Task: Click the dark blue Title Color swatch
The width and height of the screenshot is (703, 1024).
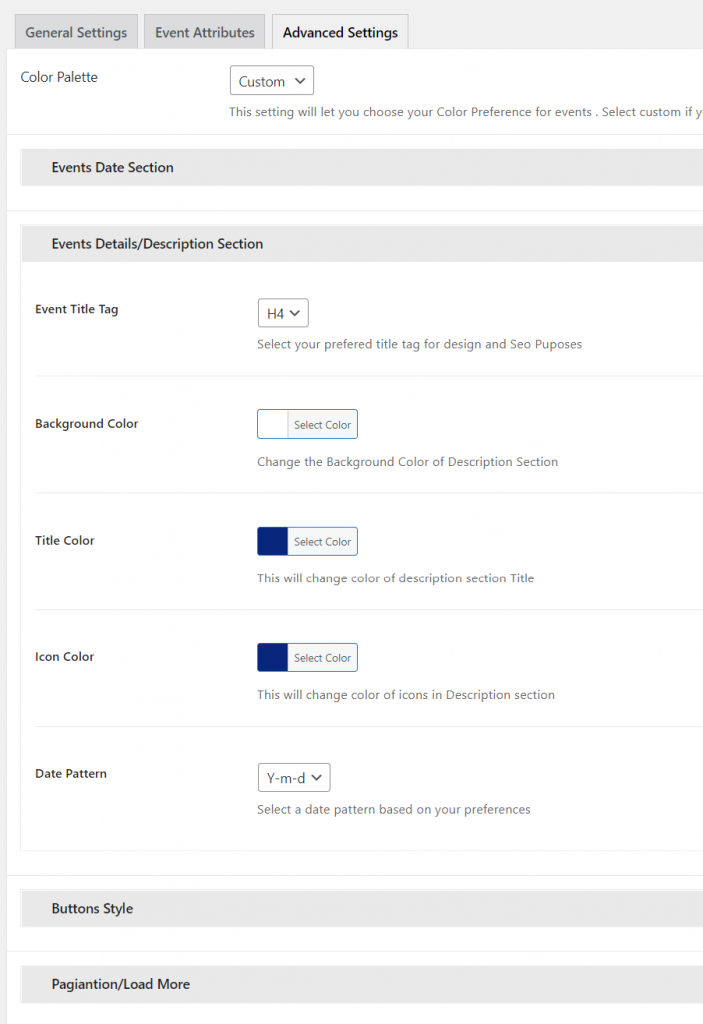Action: (x=273, y=541)
